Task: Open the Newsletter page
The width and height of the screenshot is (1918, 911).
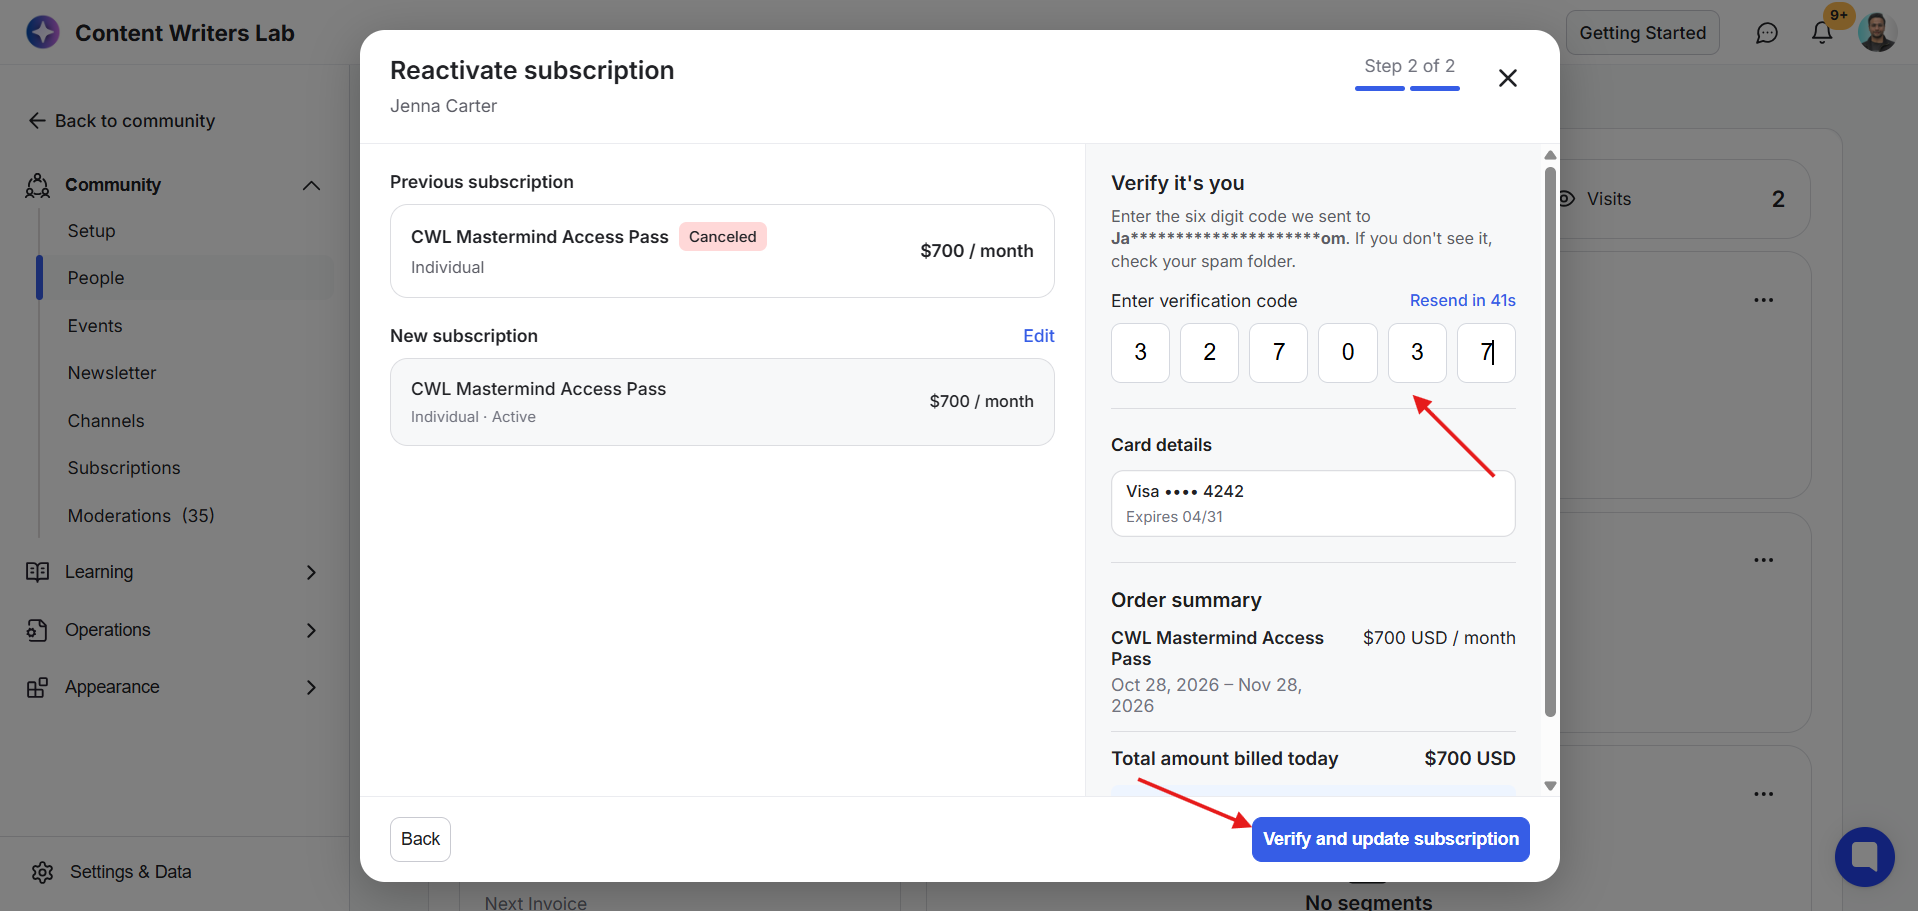Action: click(x=112, y=373)
